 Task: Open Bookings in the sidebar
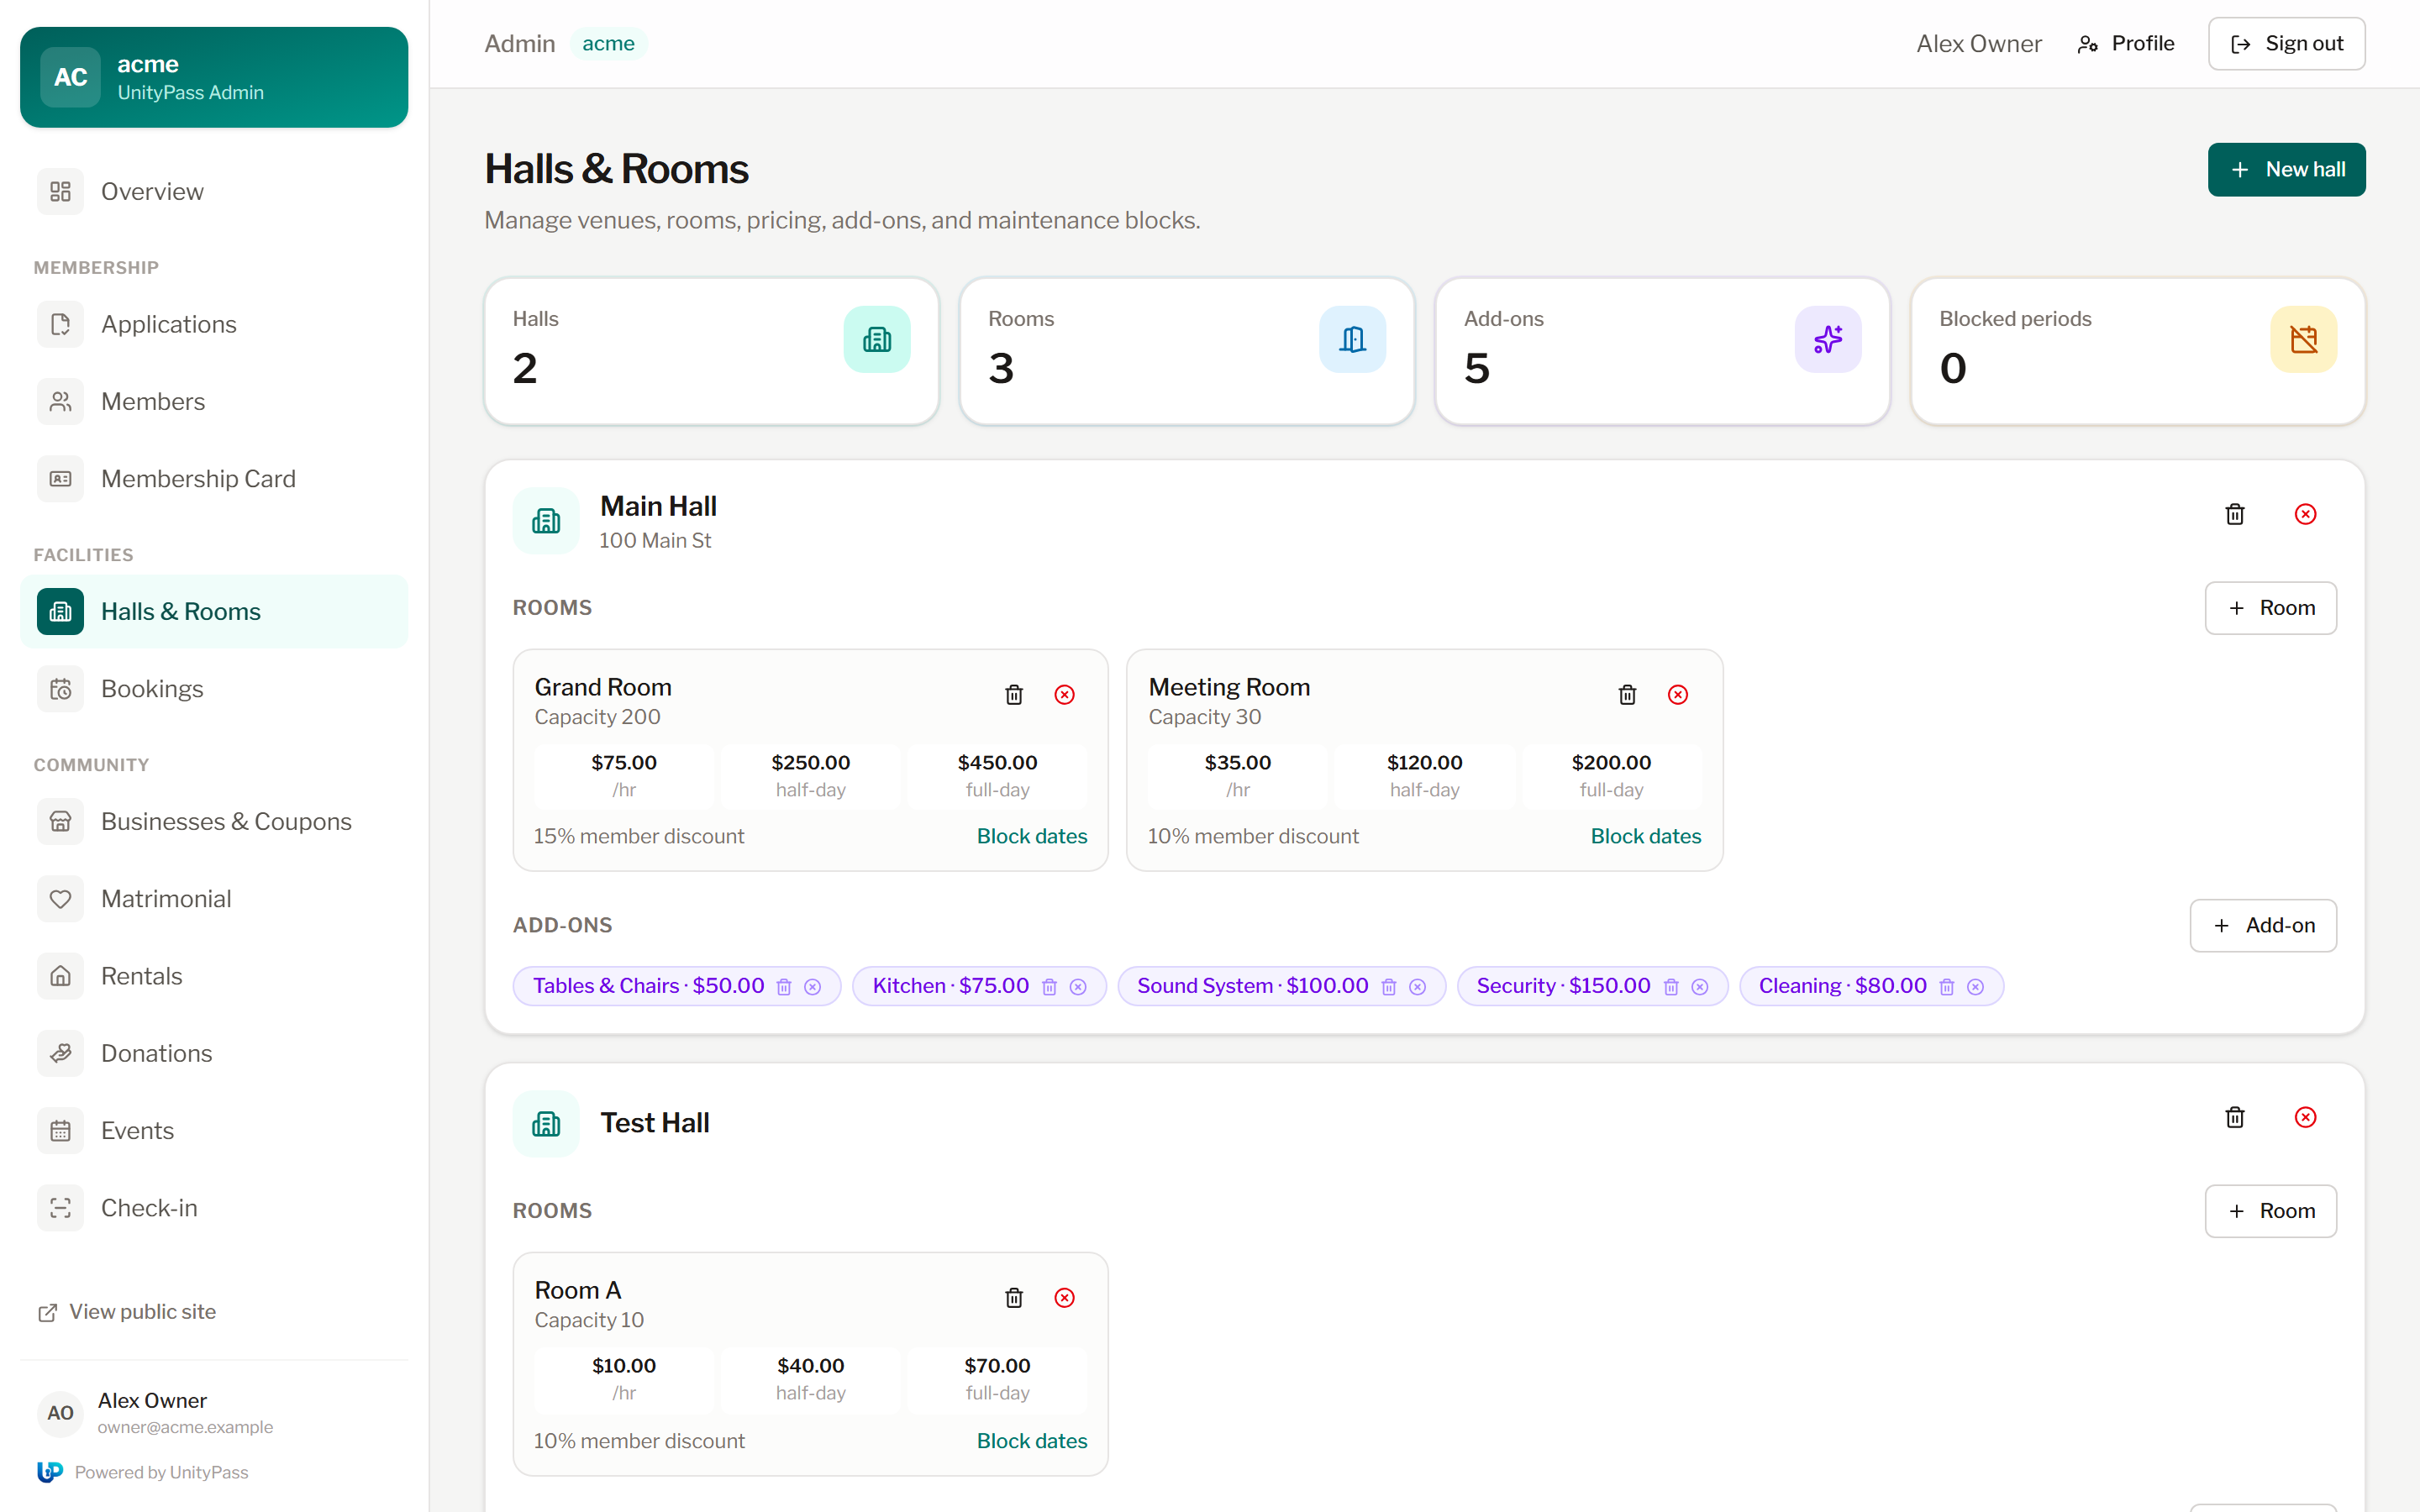point(214,689)
